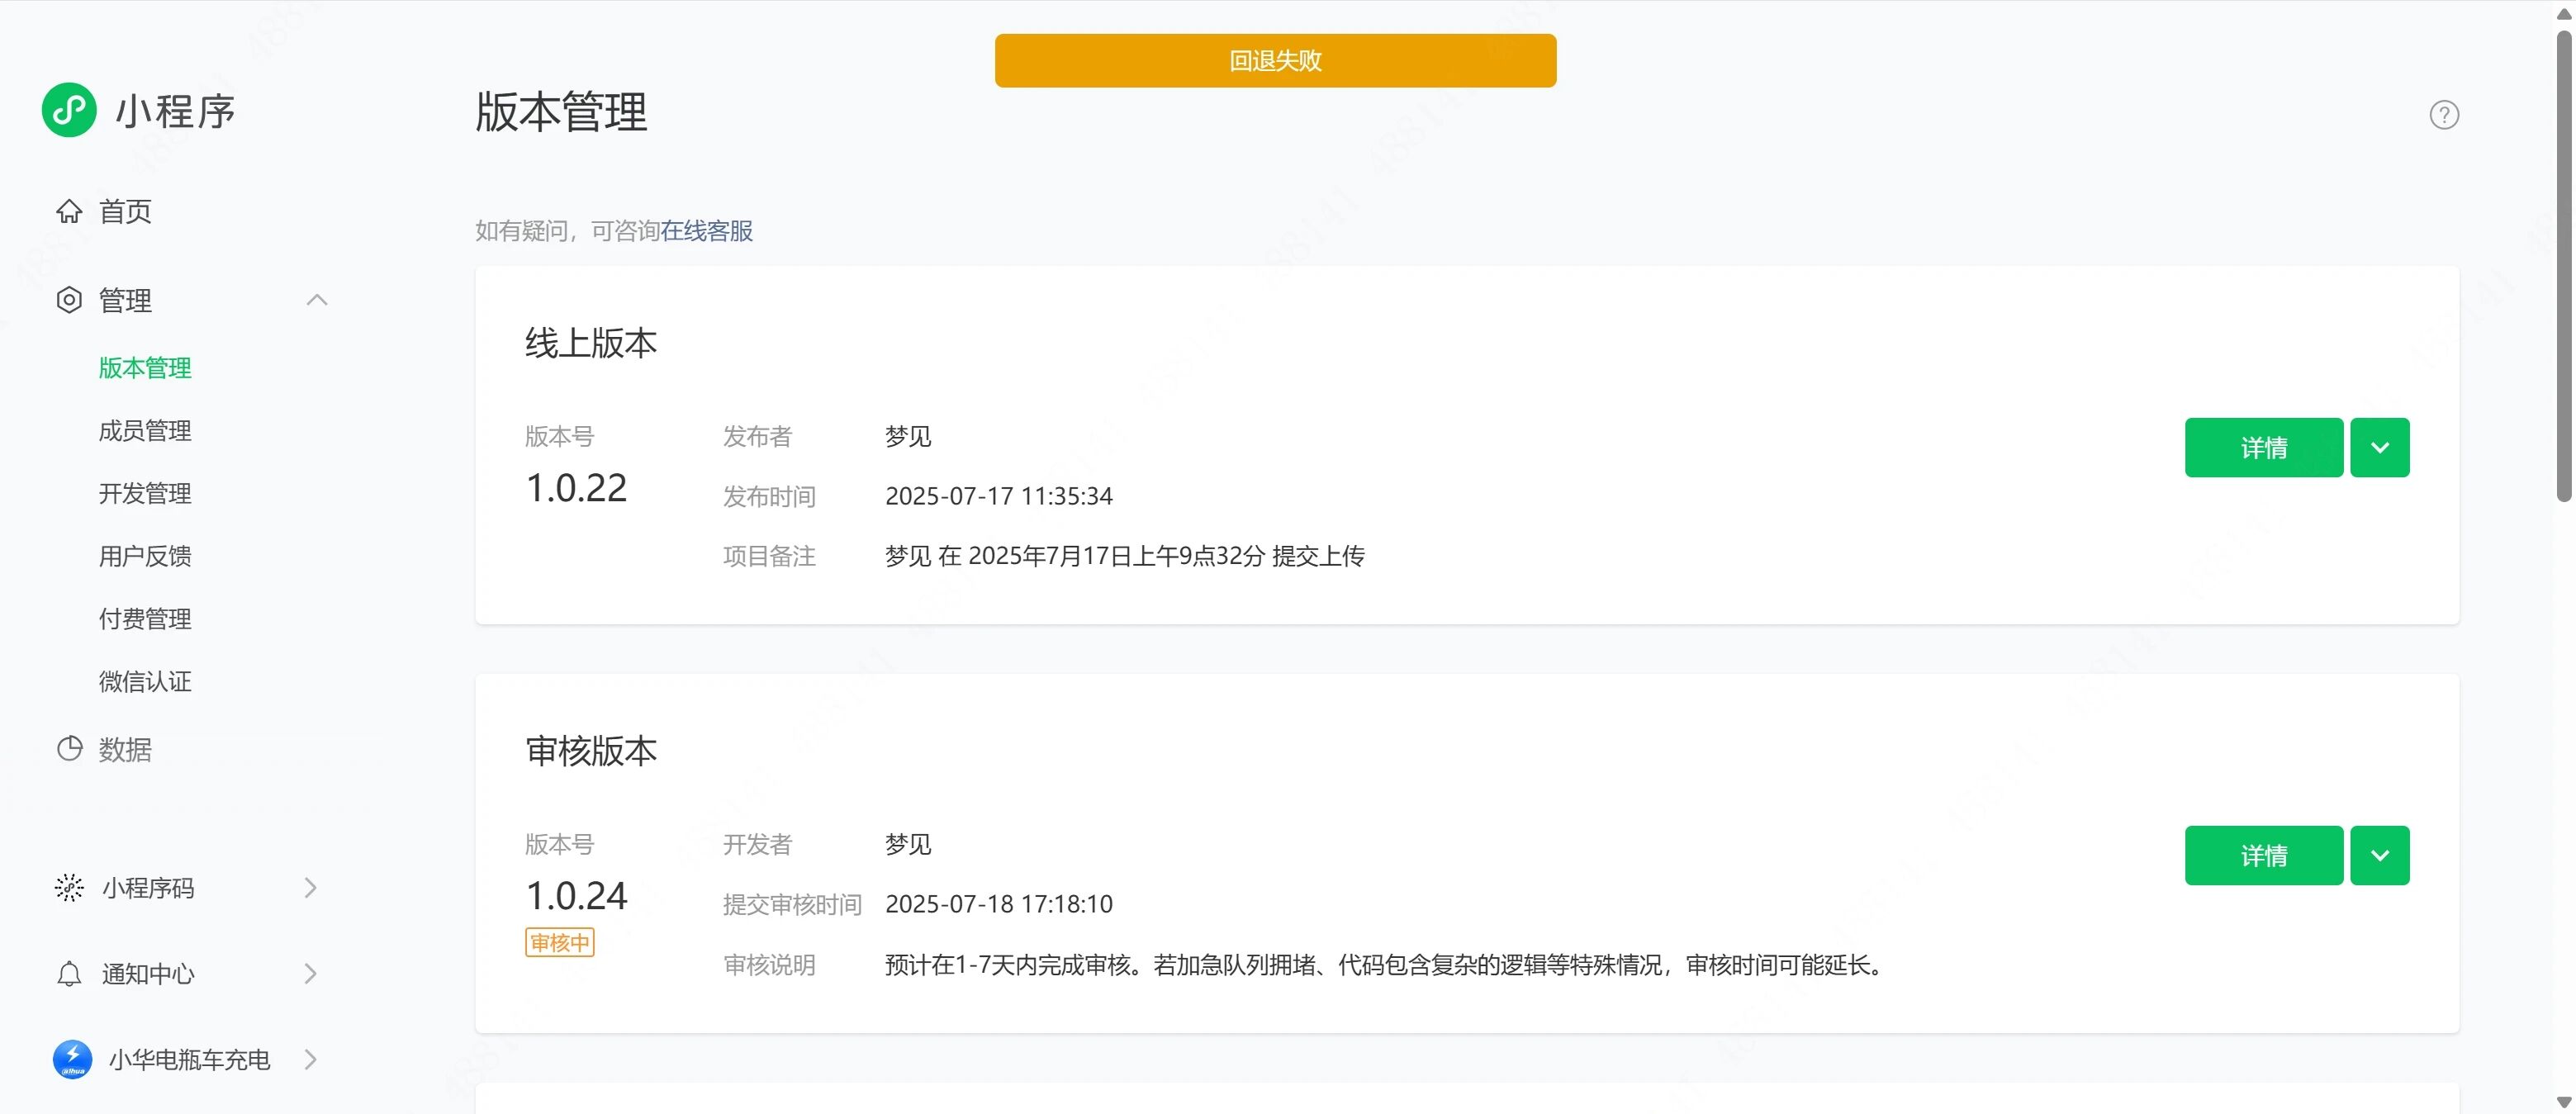This screenshot has width=2576, height=1114.
Task: Click 详情 button for online version 1.0.22
Action: (x=2263, y=448)
